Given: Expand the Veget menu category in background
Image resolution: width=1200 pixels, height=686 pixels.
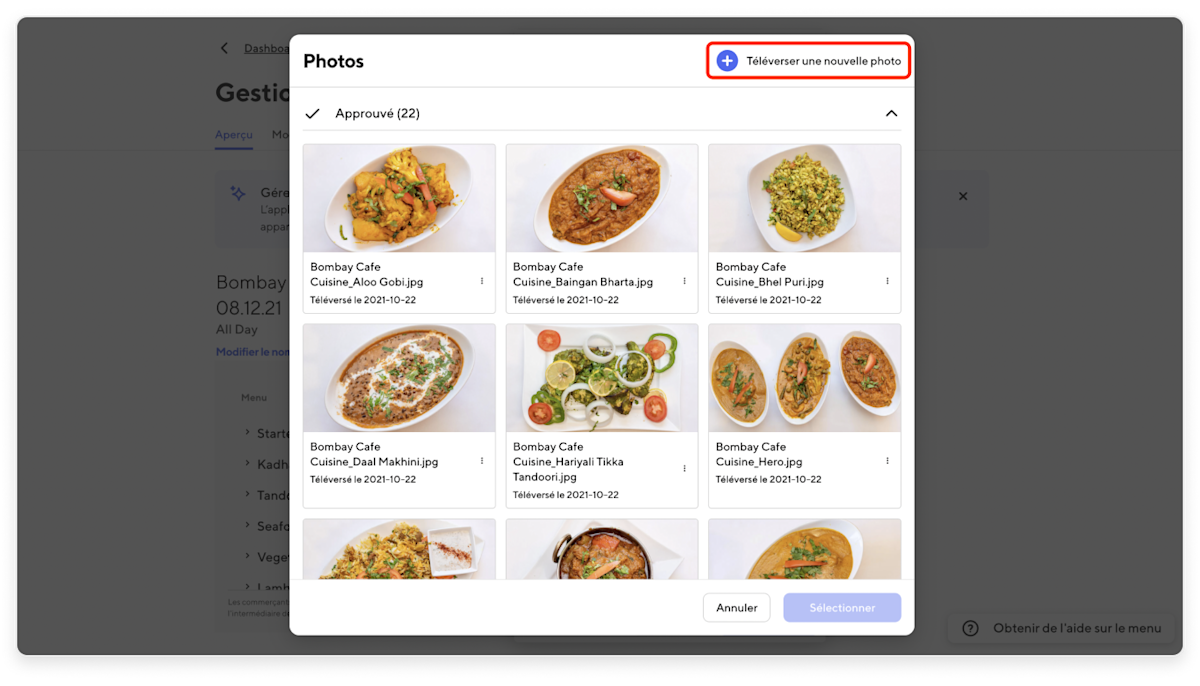Looking at the screenshot, I should (x=247, y=557).
